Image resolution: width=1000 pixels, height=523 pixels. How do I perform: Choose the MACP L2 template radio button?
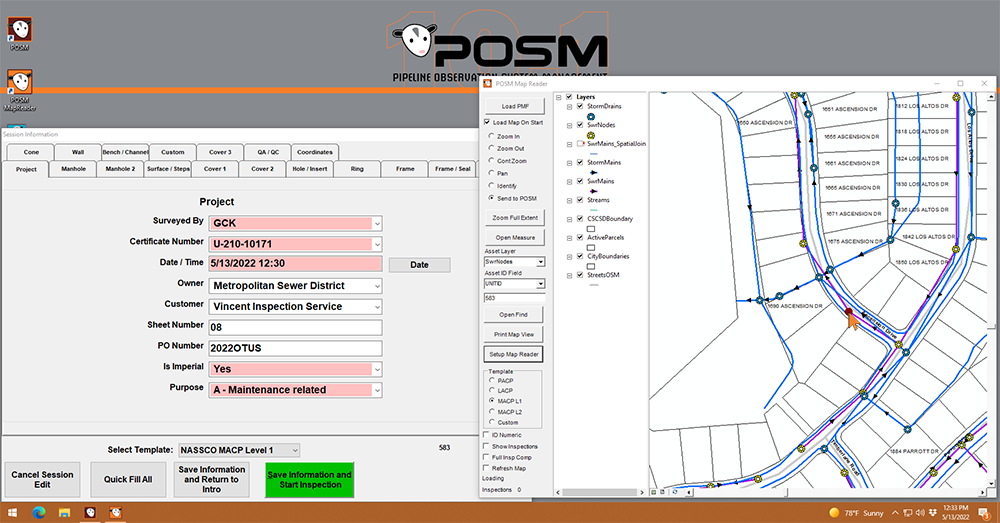pos(492,411)
